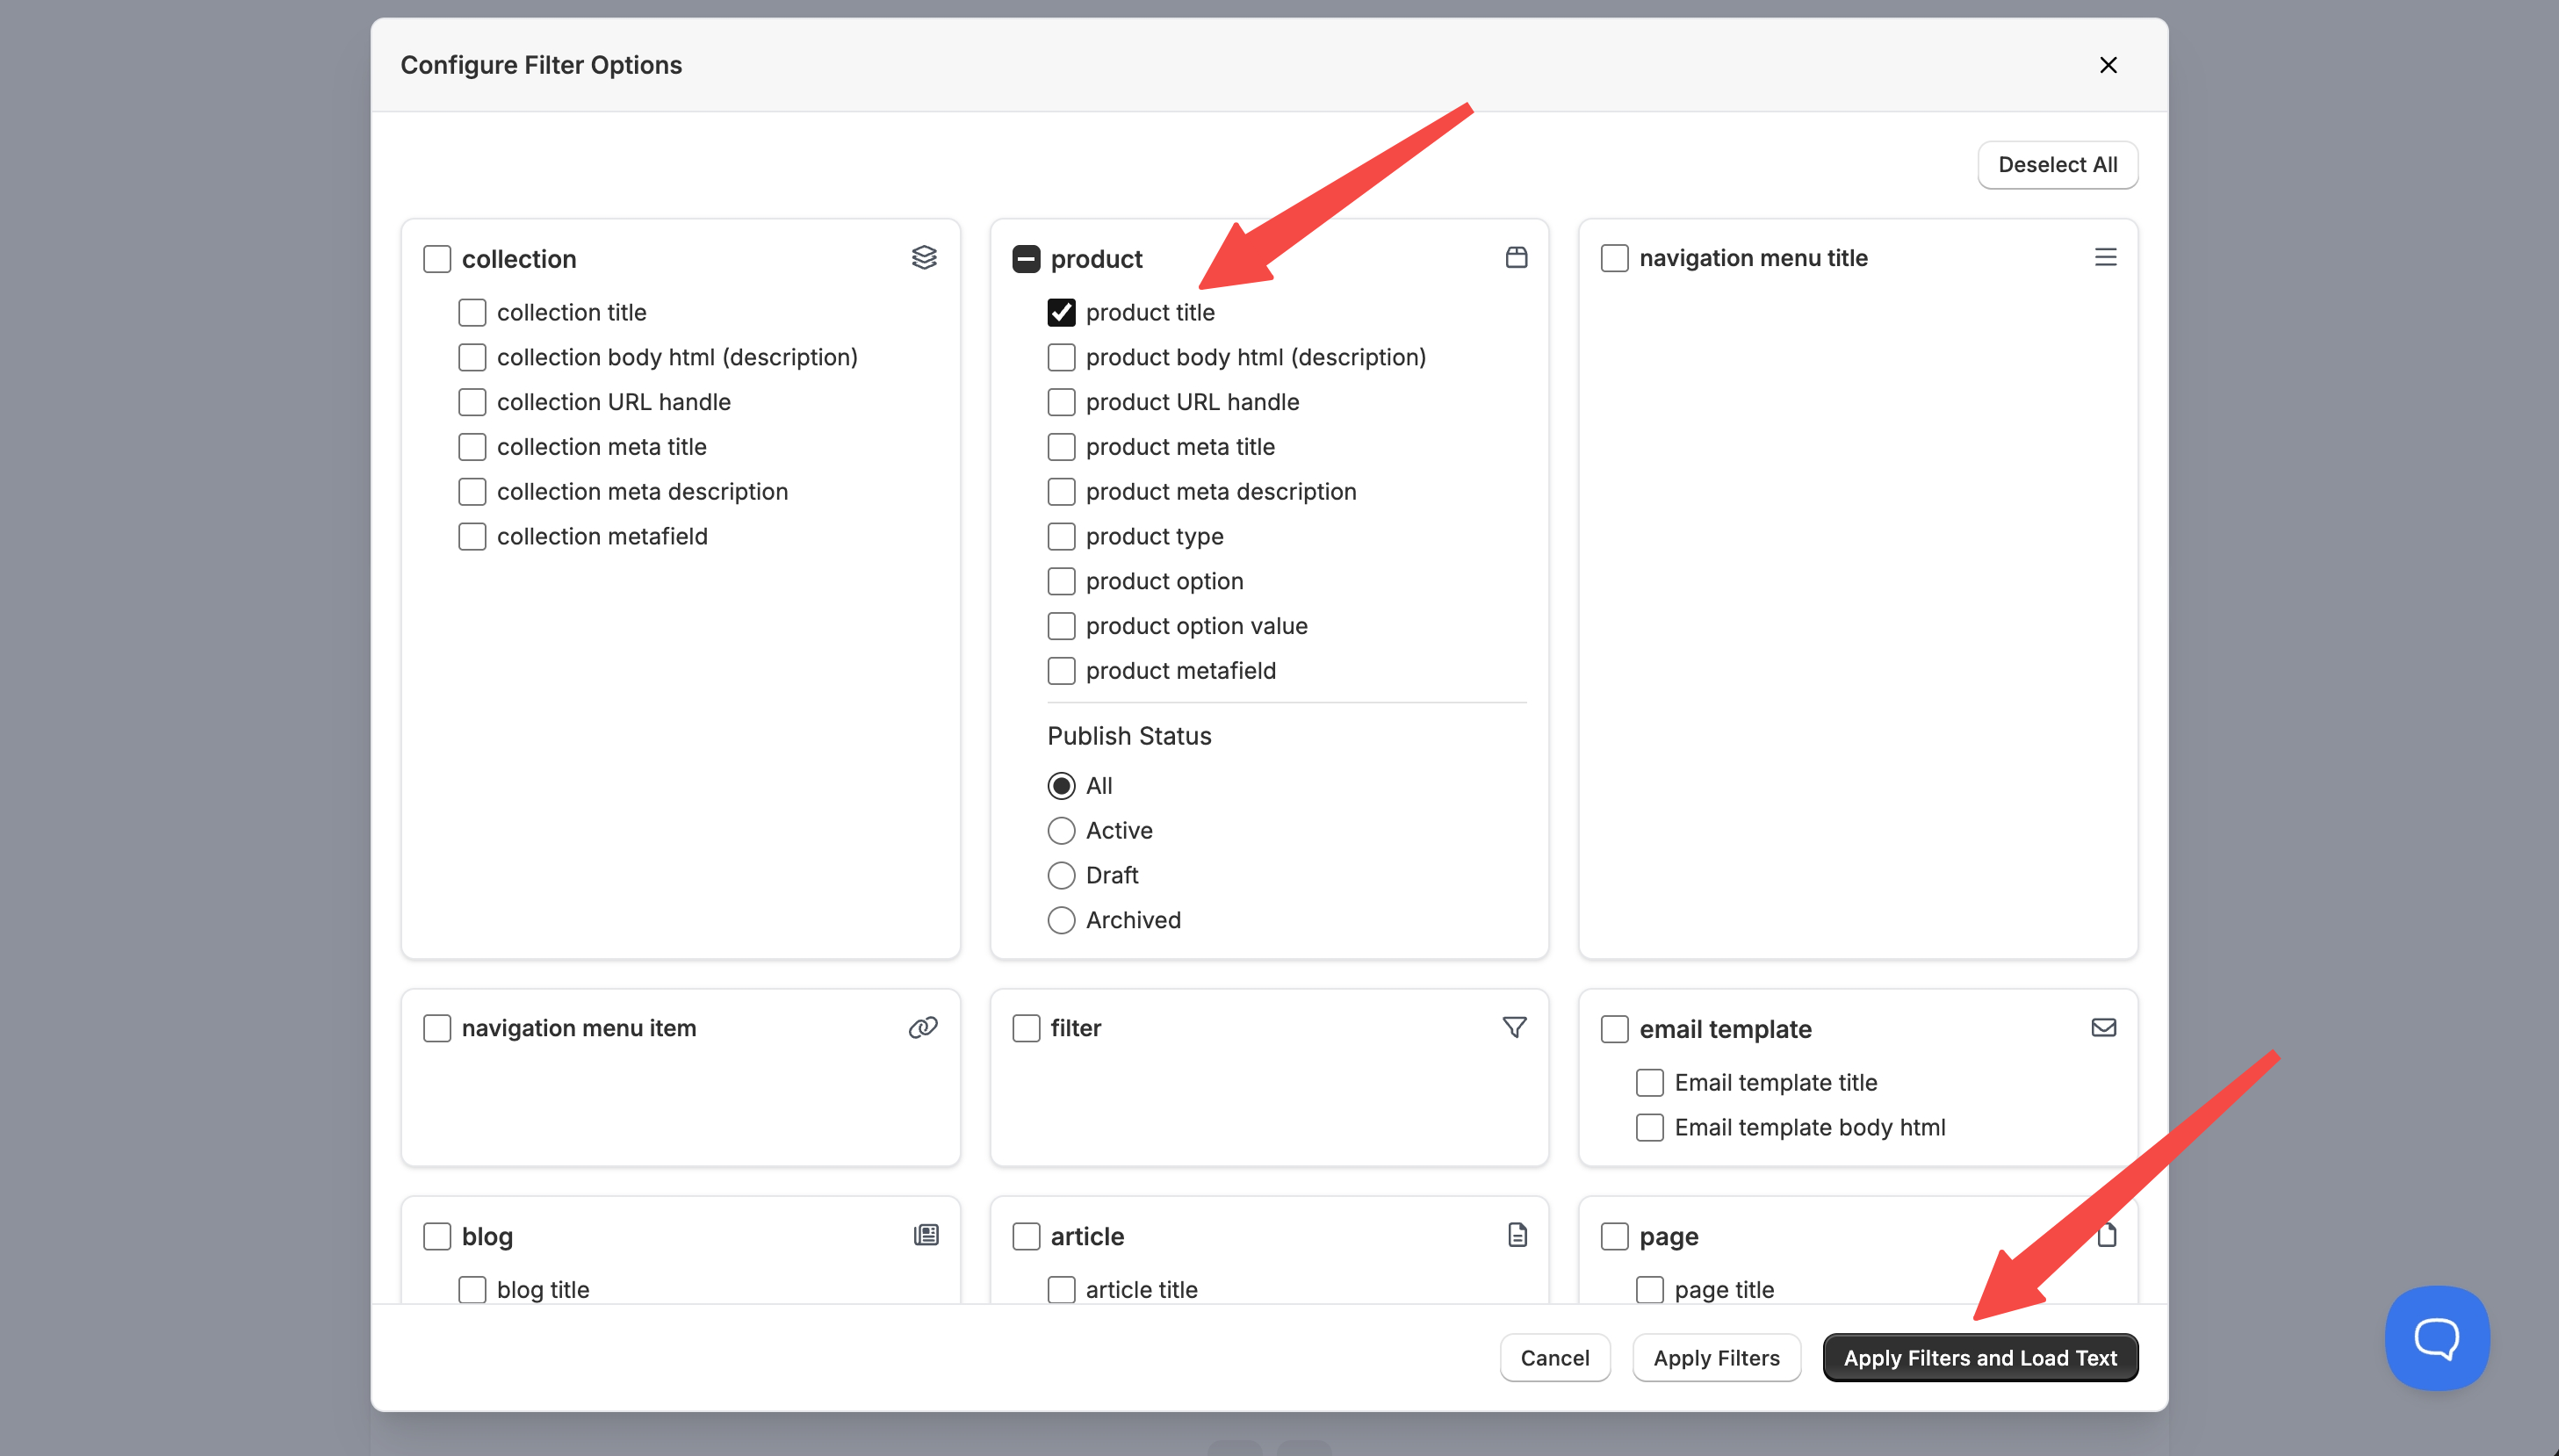The height and width of the screenshot is (1456, 2559).
Task: Click the blog newspaper icon
Action: (x=926, y=1235)
